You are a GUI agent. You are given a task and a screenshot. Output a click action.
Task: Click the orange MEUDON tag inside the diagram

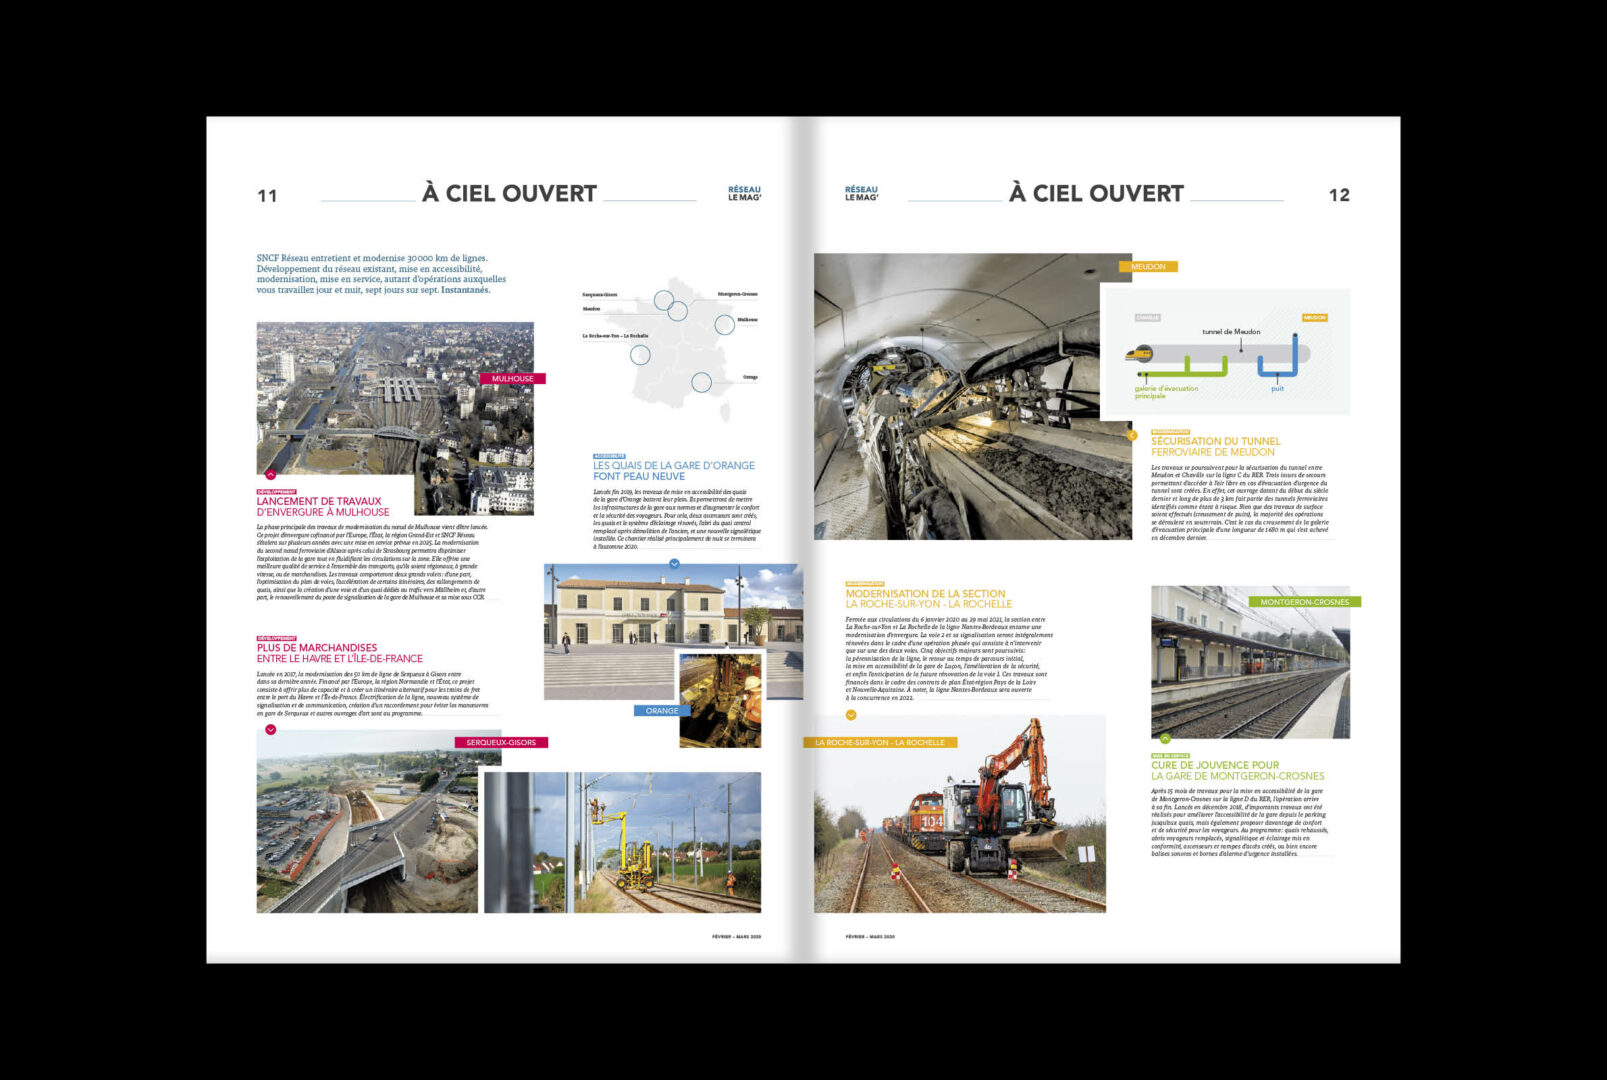1314,318
